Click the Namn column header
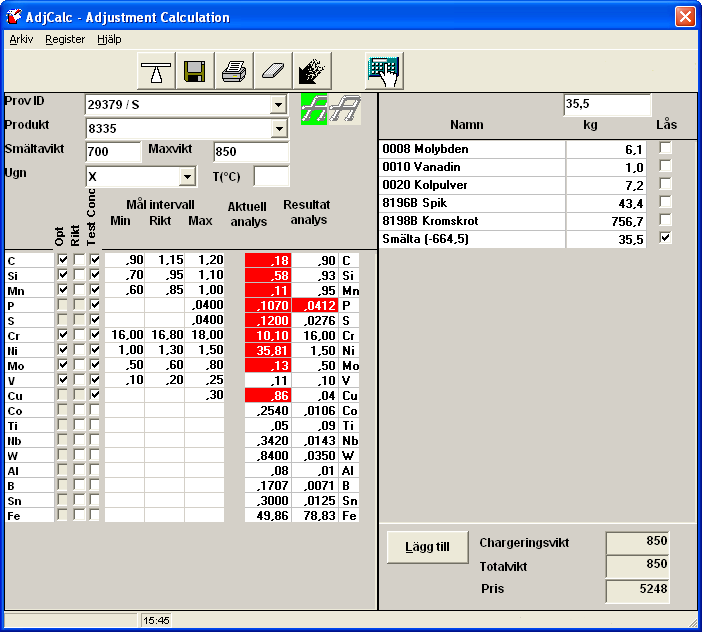 click(467, 125)
